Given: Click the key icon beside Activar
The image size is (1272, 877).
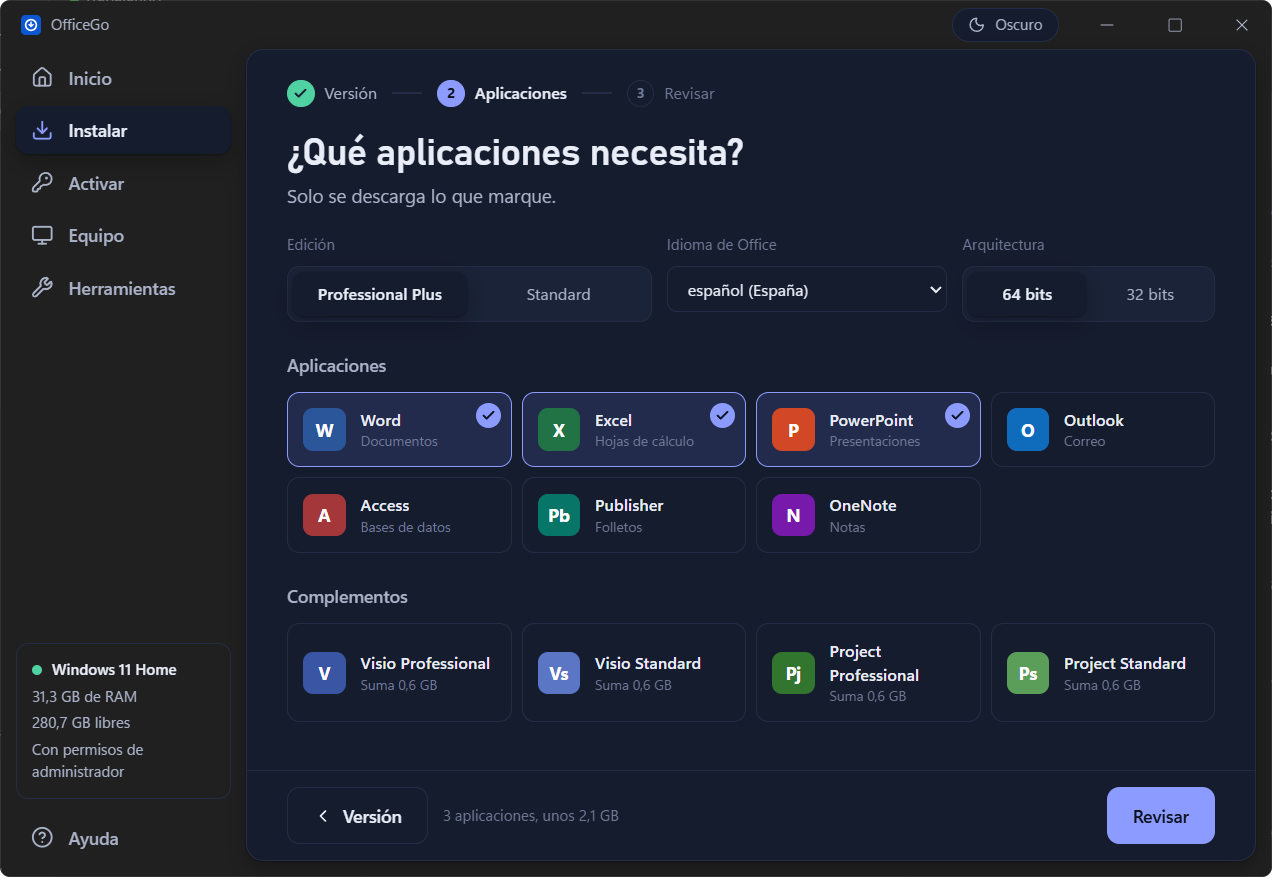Looking at the screenshot, I should (x=42, y=183).
